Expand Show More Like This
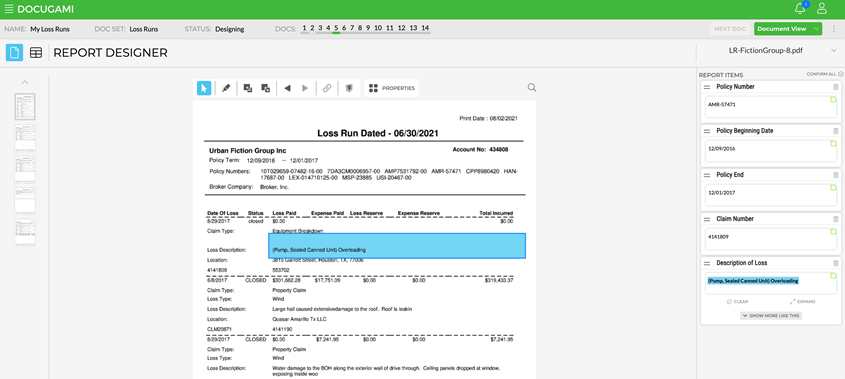 point(771,315)
